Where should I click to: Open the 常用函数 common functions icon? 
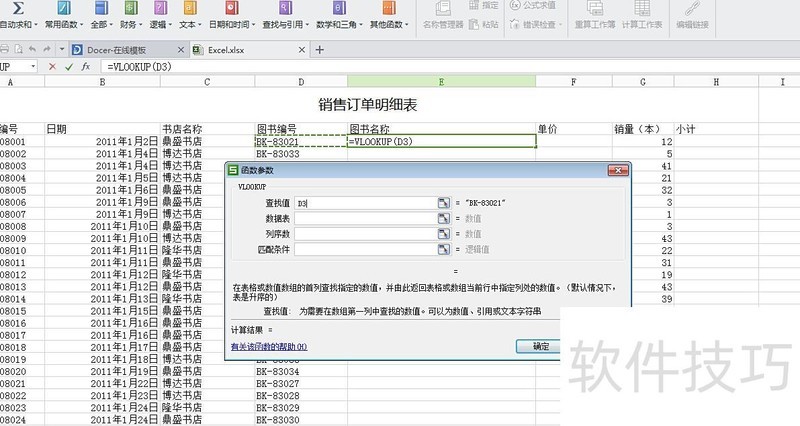point(64,8)
